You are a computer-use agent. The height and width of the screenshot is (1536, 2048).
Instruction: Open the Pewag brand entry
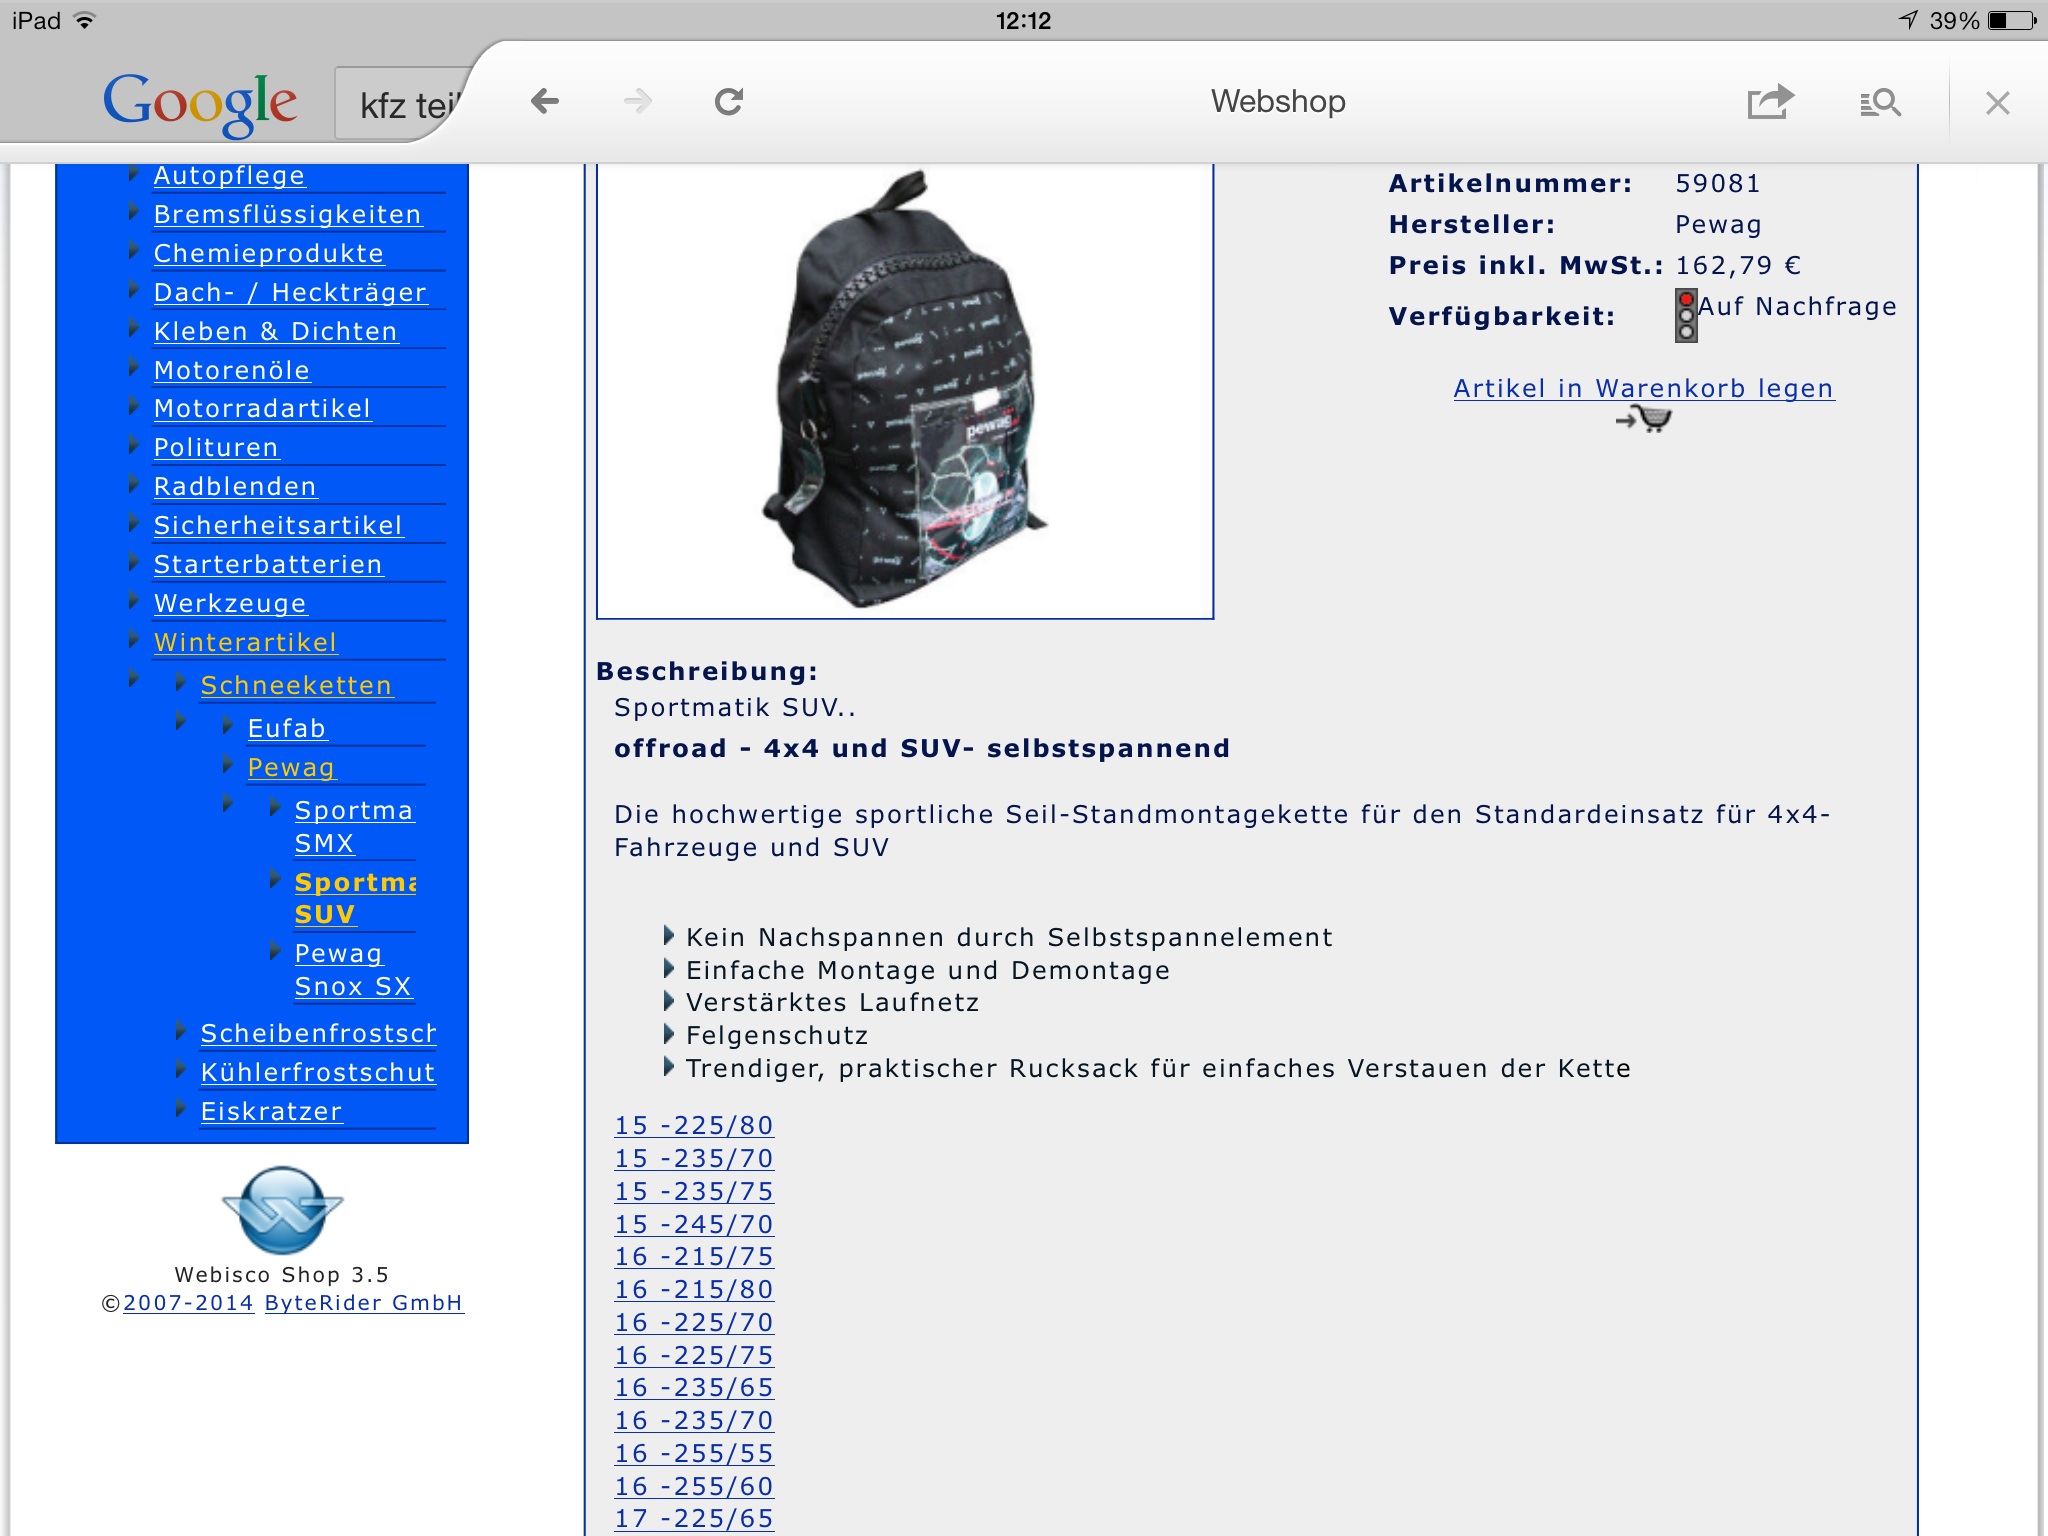point(291,767)
